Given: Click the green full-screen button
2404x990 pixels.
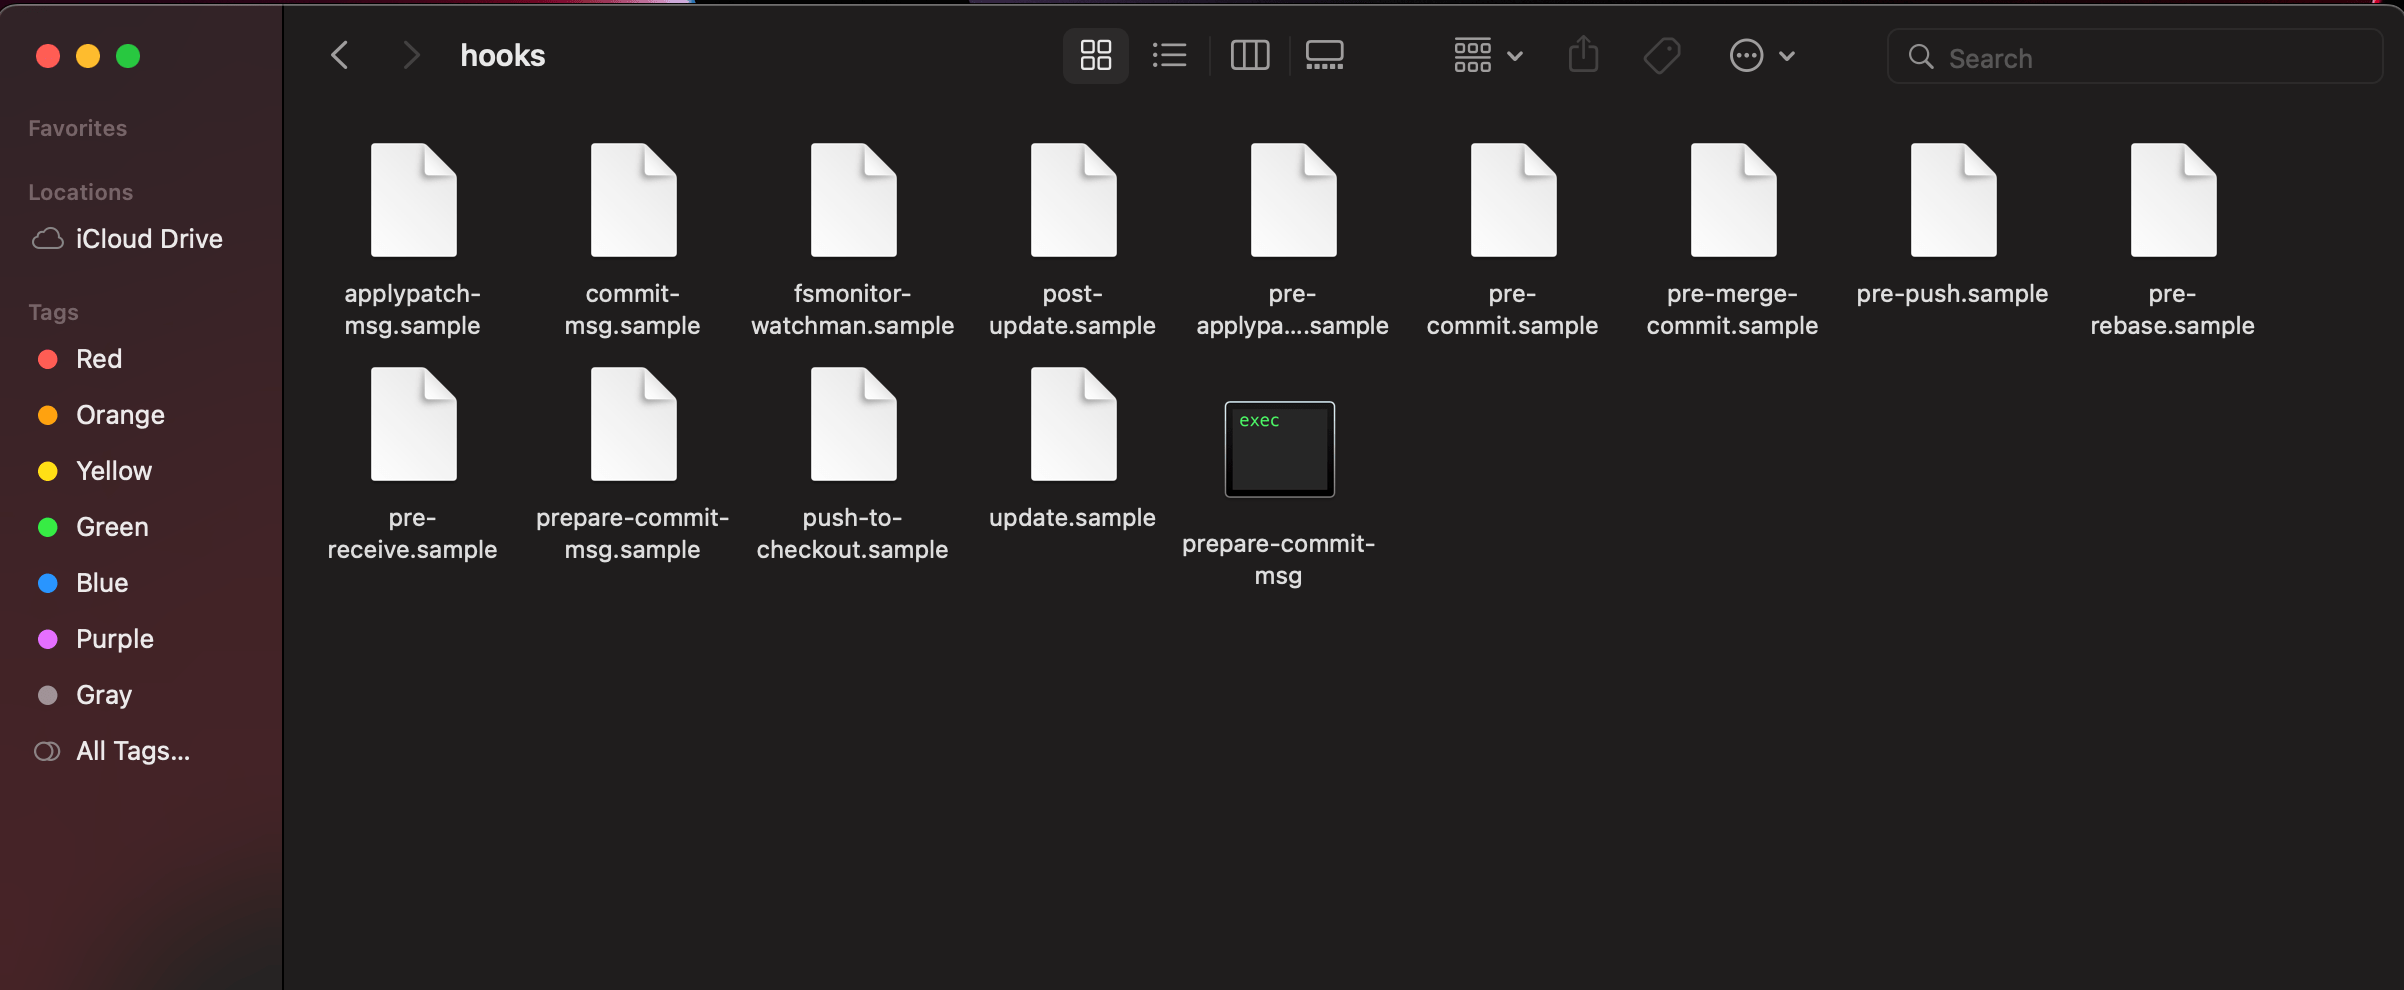Looking at the screenshot, I should (128, 56).
